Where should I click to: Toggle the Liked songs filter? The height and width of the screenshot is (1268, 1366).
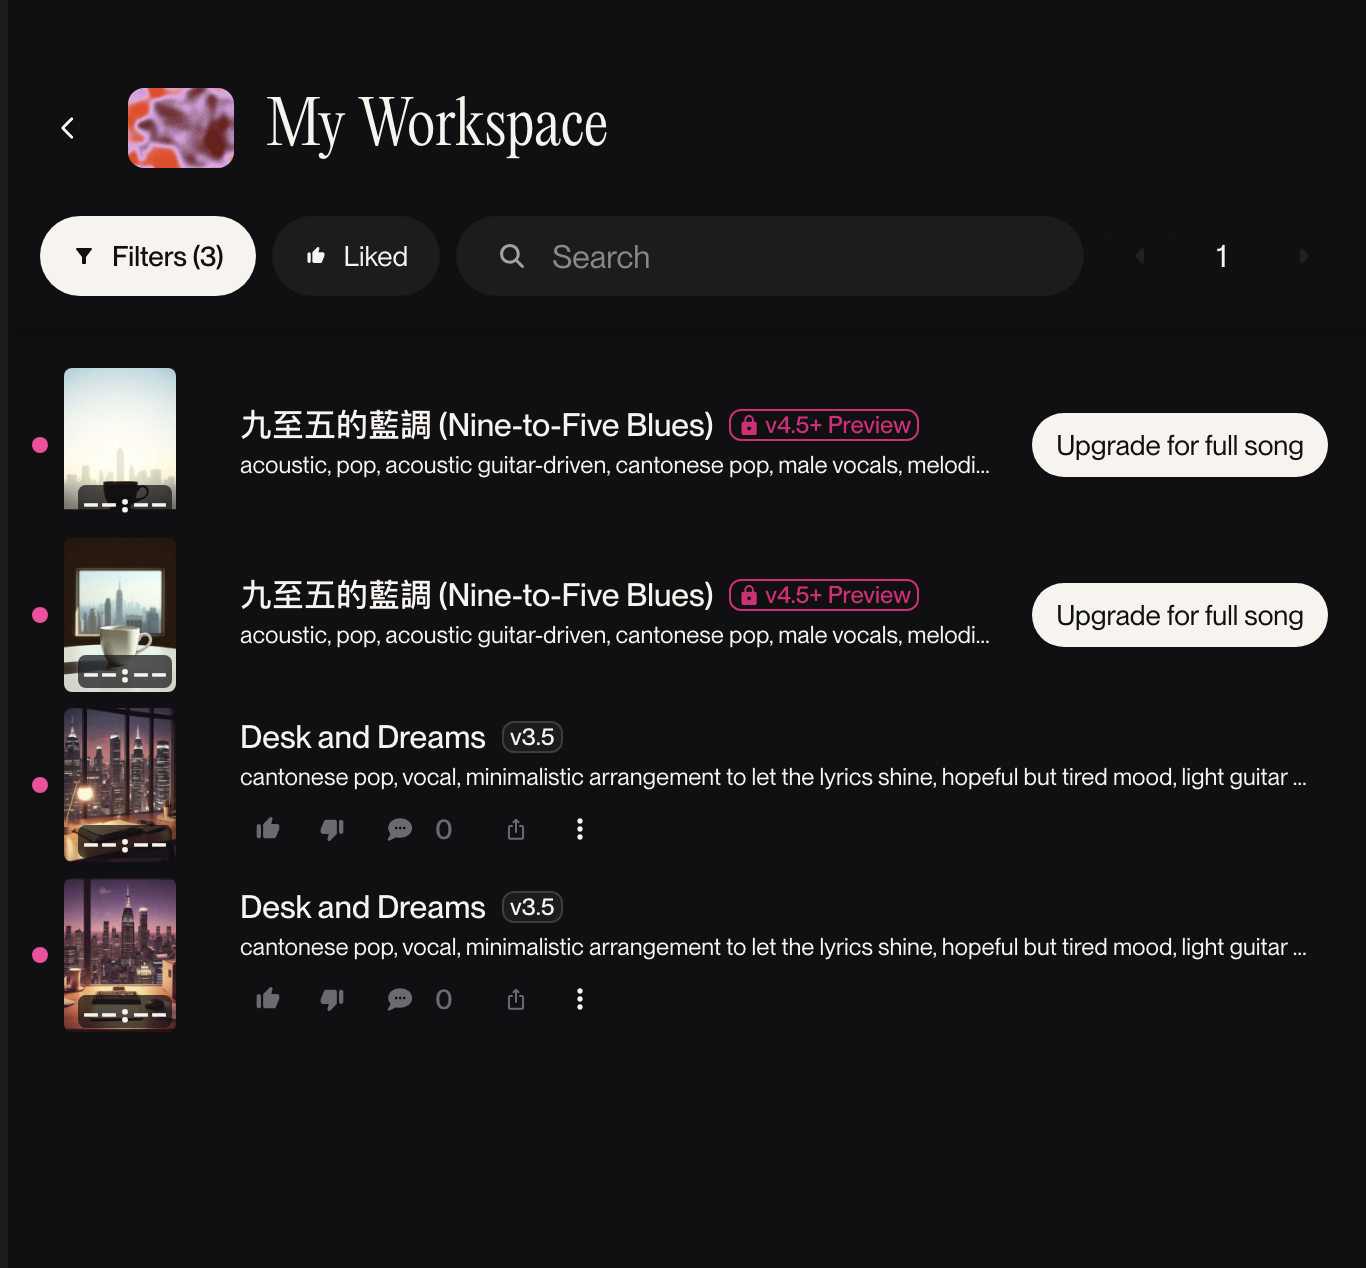coord(356,257)
